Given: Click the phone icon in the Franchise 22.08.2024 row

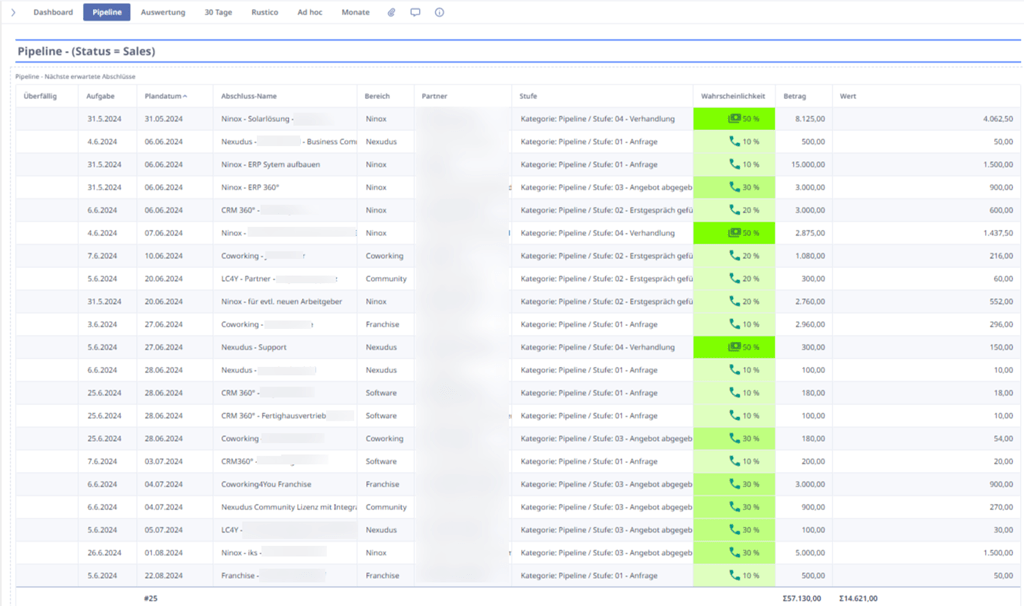Looking at the screenshot, I should (x=735, y=576).
